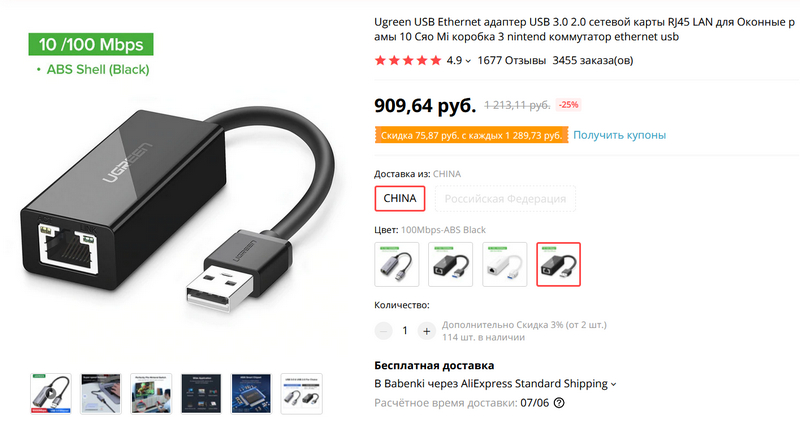Click the help icon beside delivery date 07/06
800x422 pixels.
(x=559, y=403)
